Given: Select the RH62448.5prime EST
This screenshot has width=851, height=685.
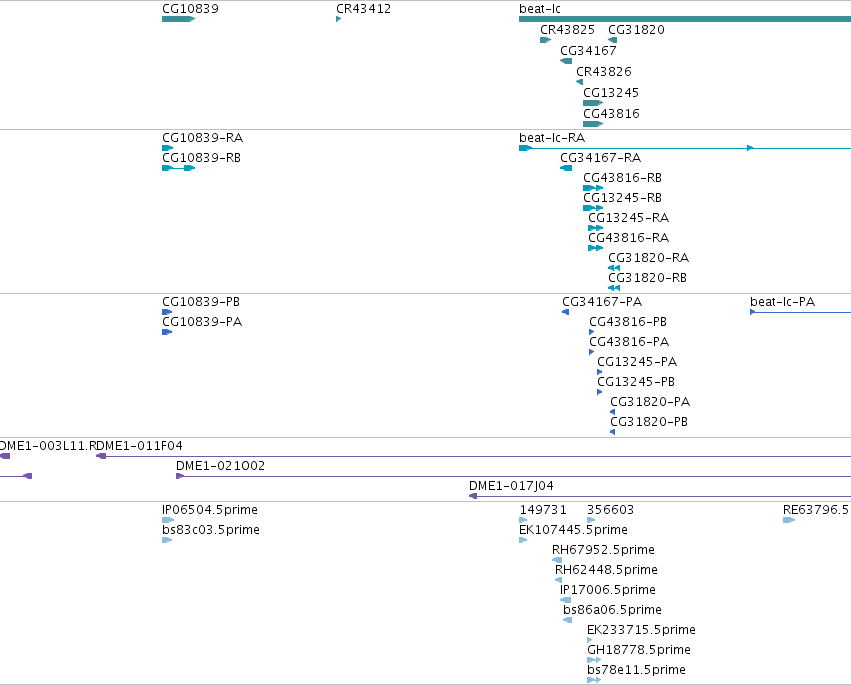Looking at the screenshot, I should point(558,581).
